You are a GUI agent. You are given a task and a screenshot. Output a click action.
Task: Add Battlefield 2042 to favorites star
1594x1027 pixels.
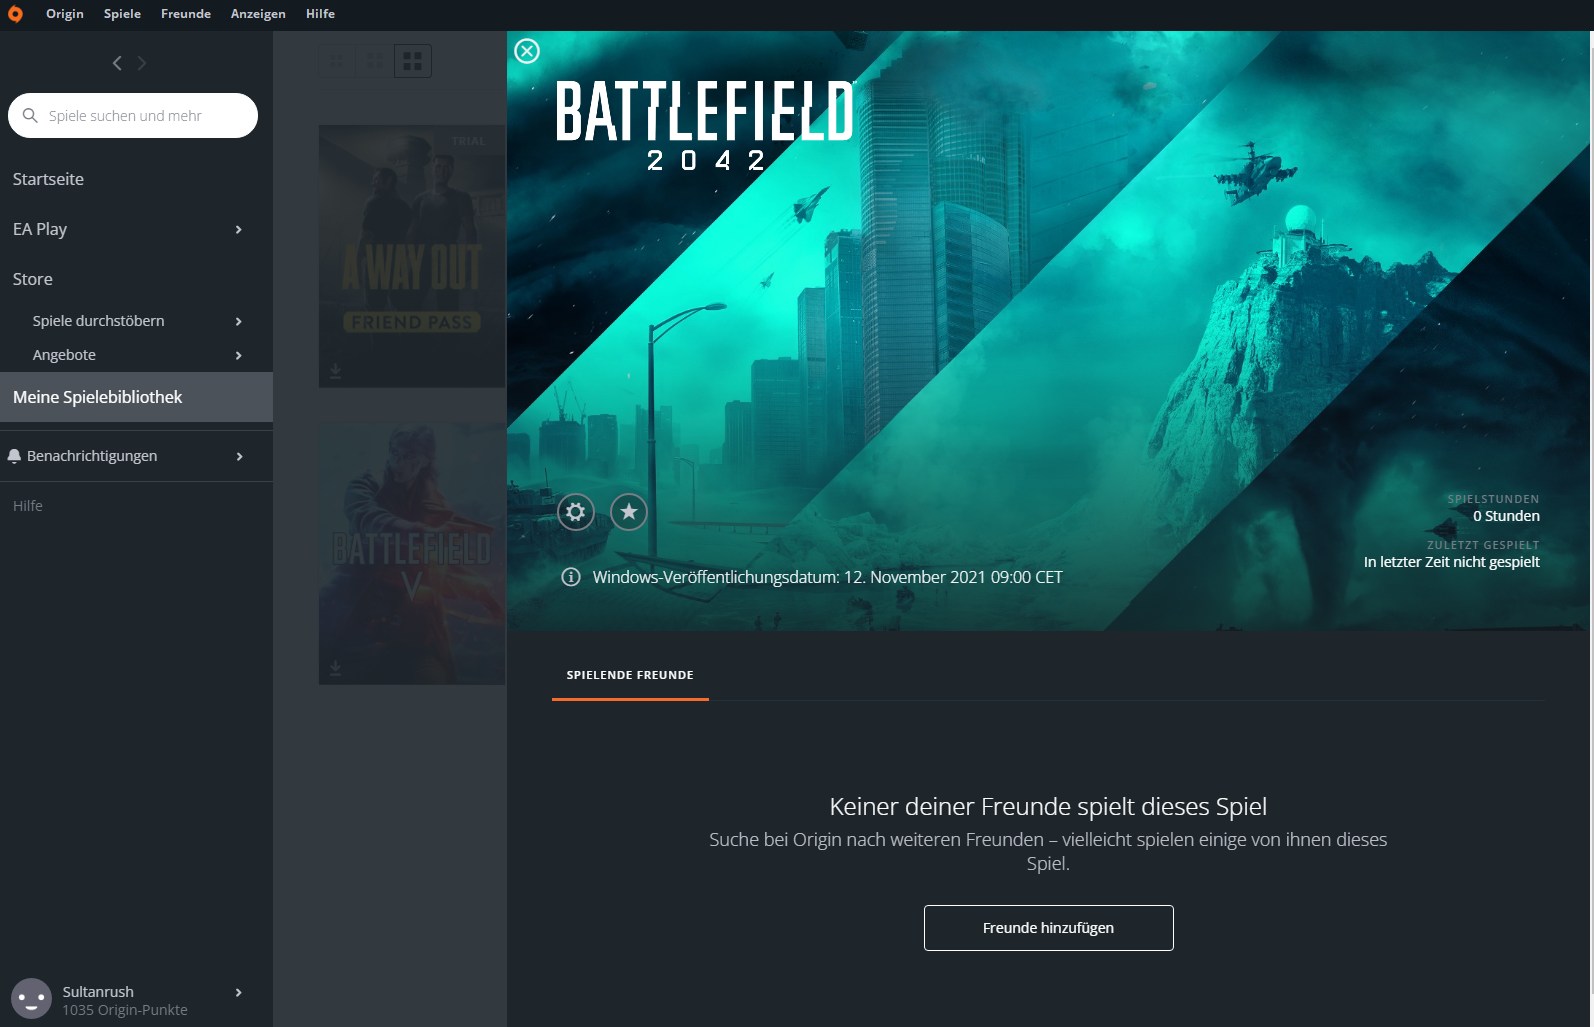point(629,512)
